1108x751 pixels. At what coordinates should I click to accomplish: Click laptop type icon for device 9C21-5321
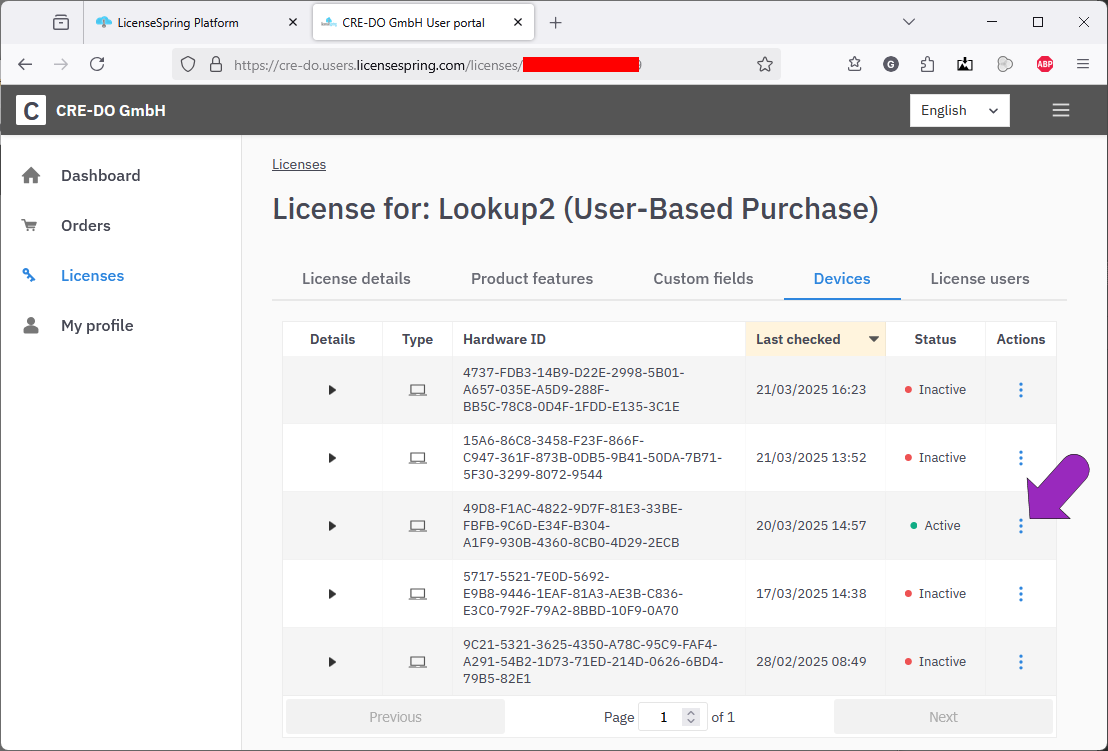(x=418, y=662)
